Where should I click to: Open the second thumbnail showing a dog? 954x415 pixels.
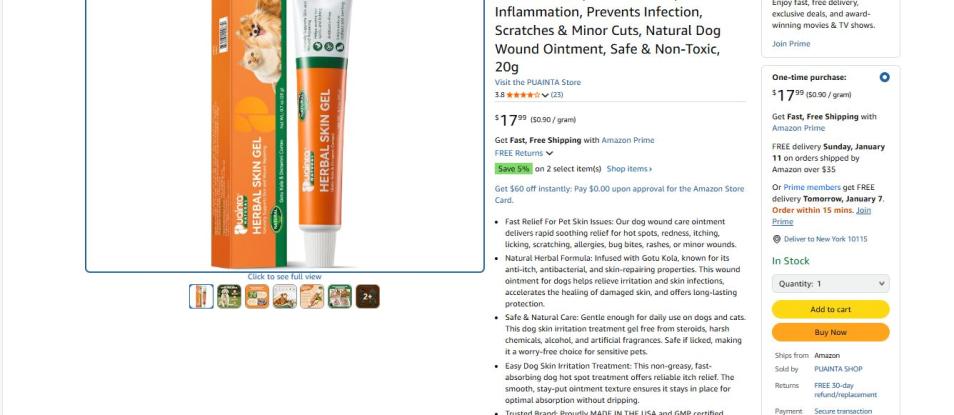(x=229, y=296)
